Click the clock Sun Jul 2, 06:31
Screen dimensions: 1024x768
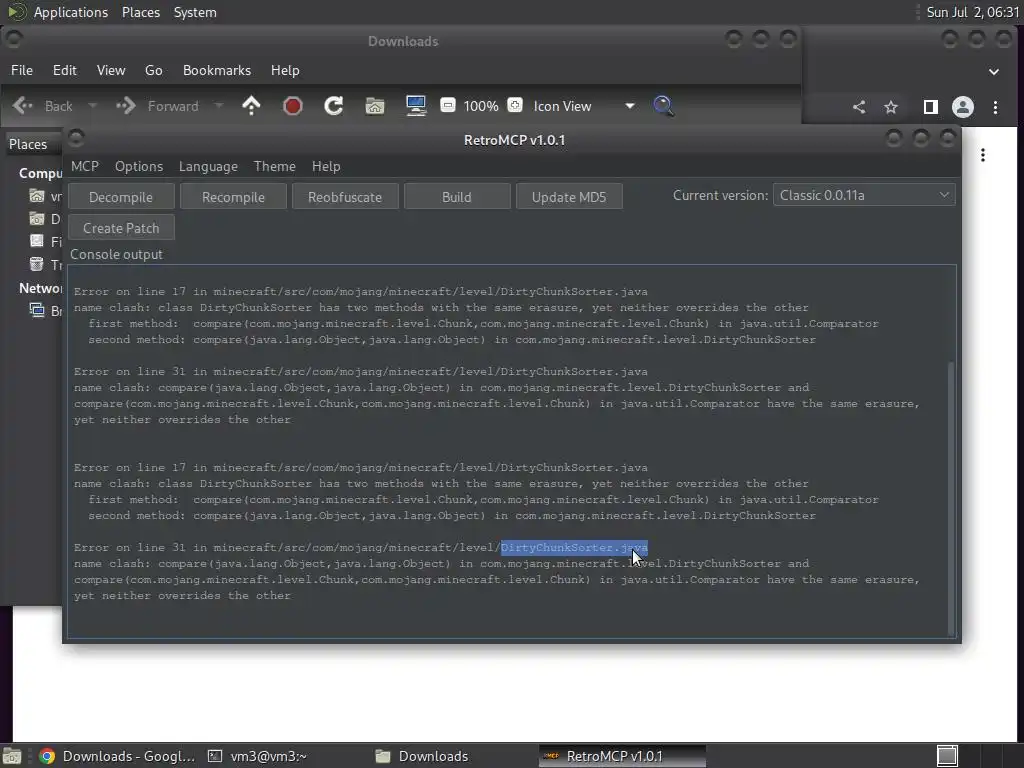point(973,12)
